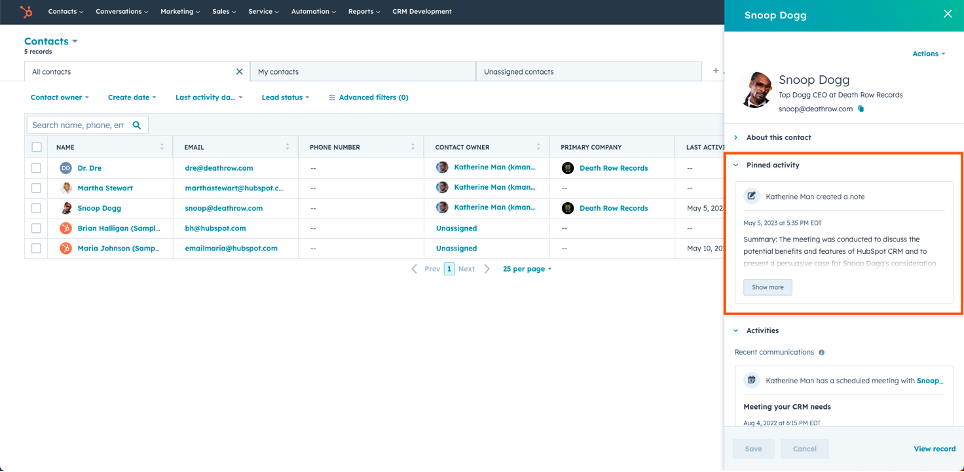Open the Contacts menu in top navigation
The image size is (964, 472).
tap(66, 12)
